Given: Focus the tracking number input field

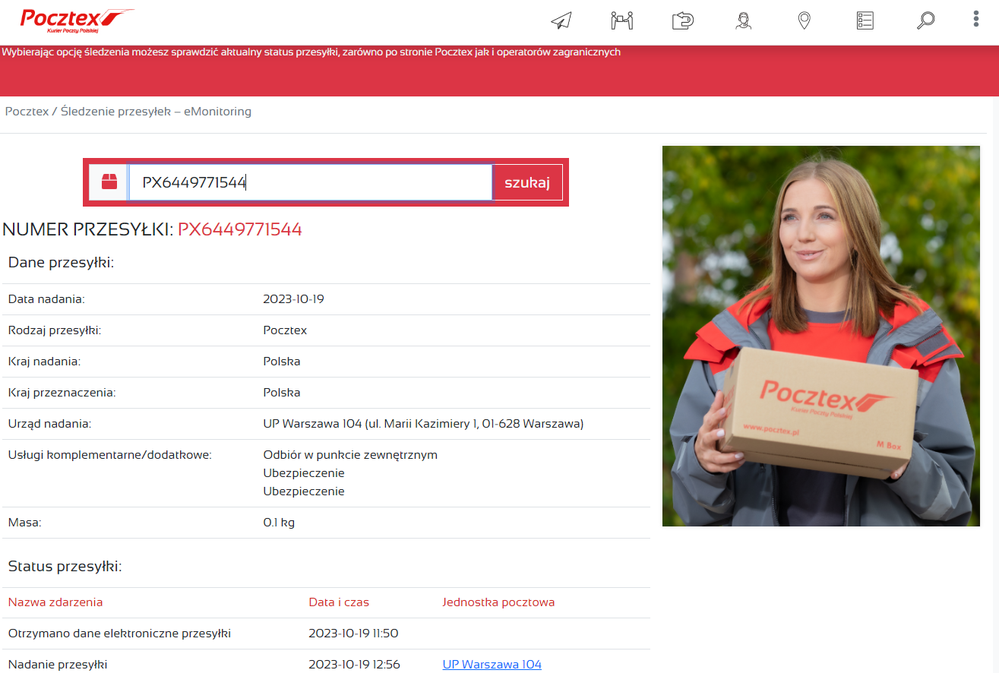Looking at the screenshot, I should point(310,182).
